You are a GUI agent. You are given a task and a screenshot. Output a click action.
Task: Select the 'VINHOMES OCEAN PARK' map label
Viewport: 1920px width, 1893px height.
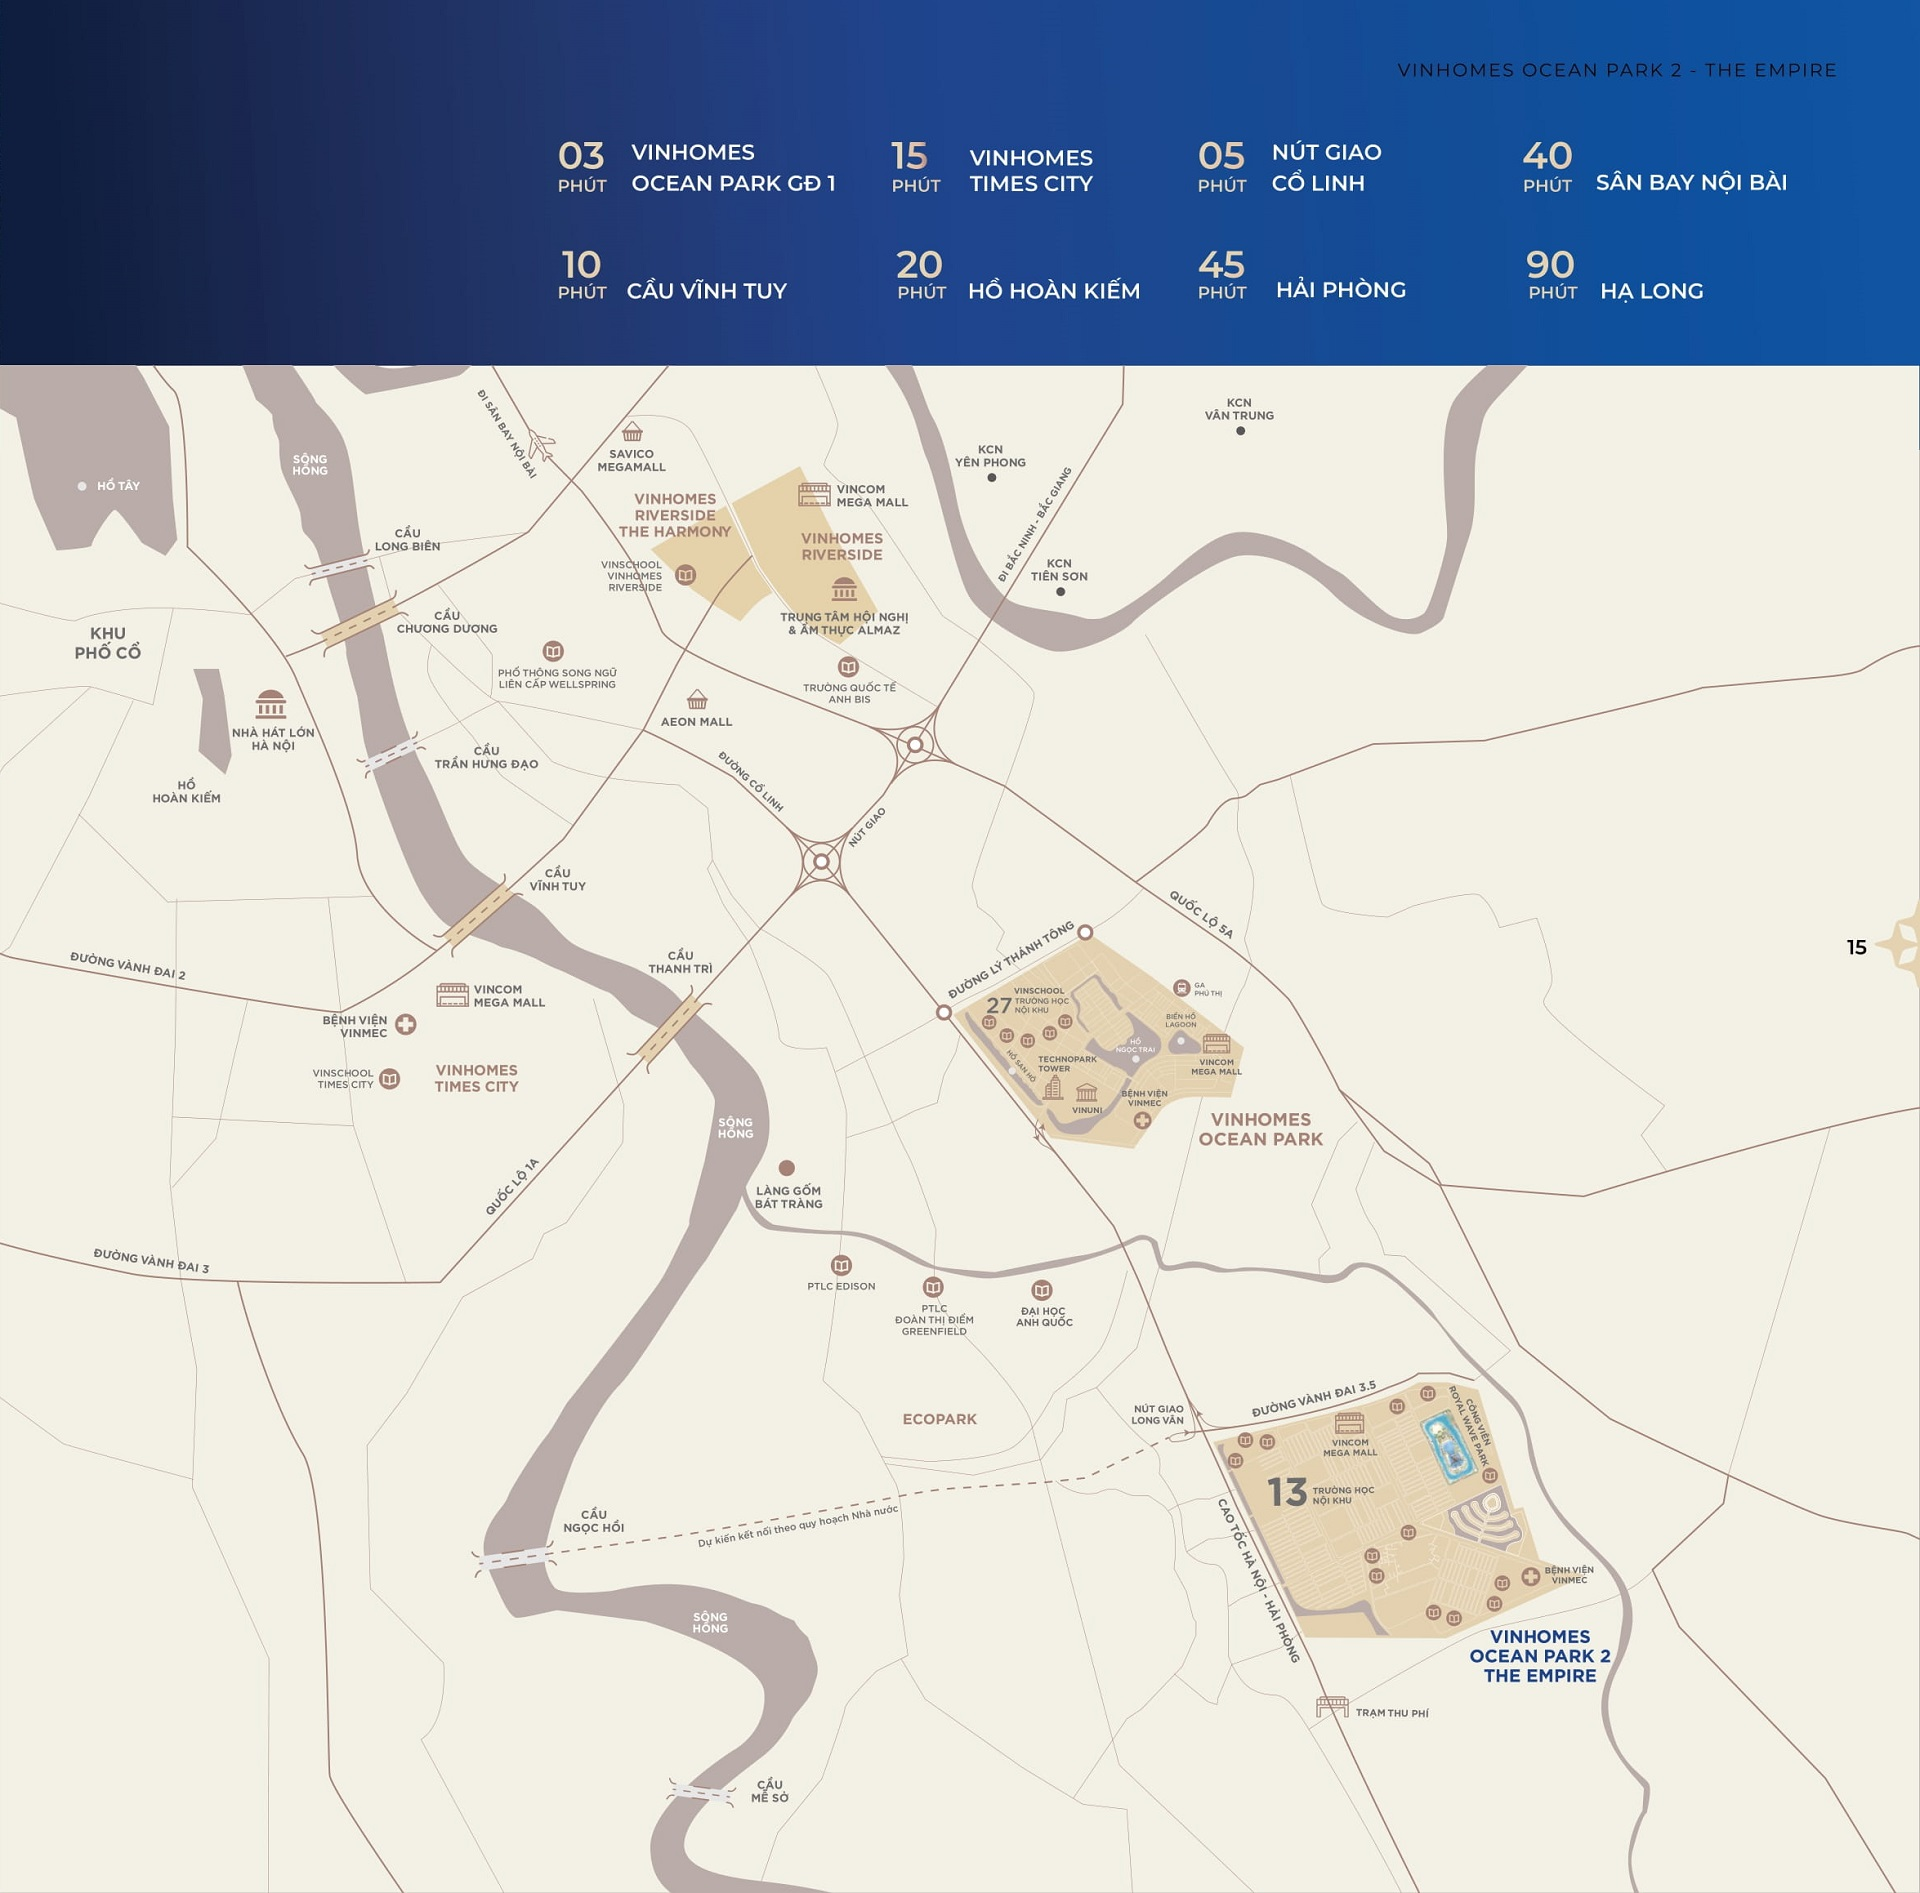(x=1260, y=1129)
